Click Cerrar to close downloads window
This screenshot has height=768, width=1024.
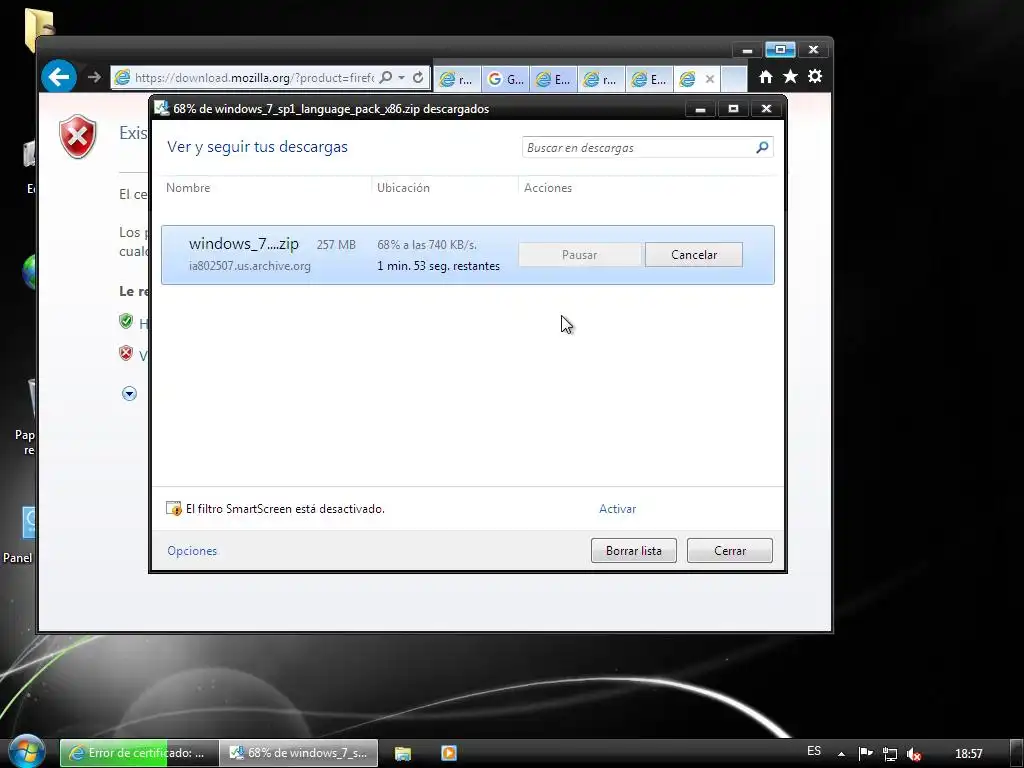pyautogui.click(x=729, y=551)
